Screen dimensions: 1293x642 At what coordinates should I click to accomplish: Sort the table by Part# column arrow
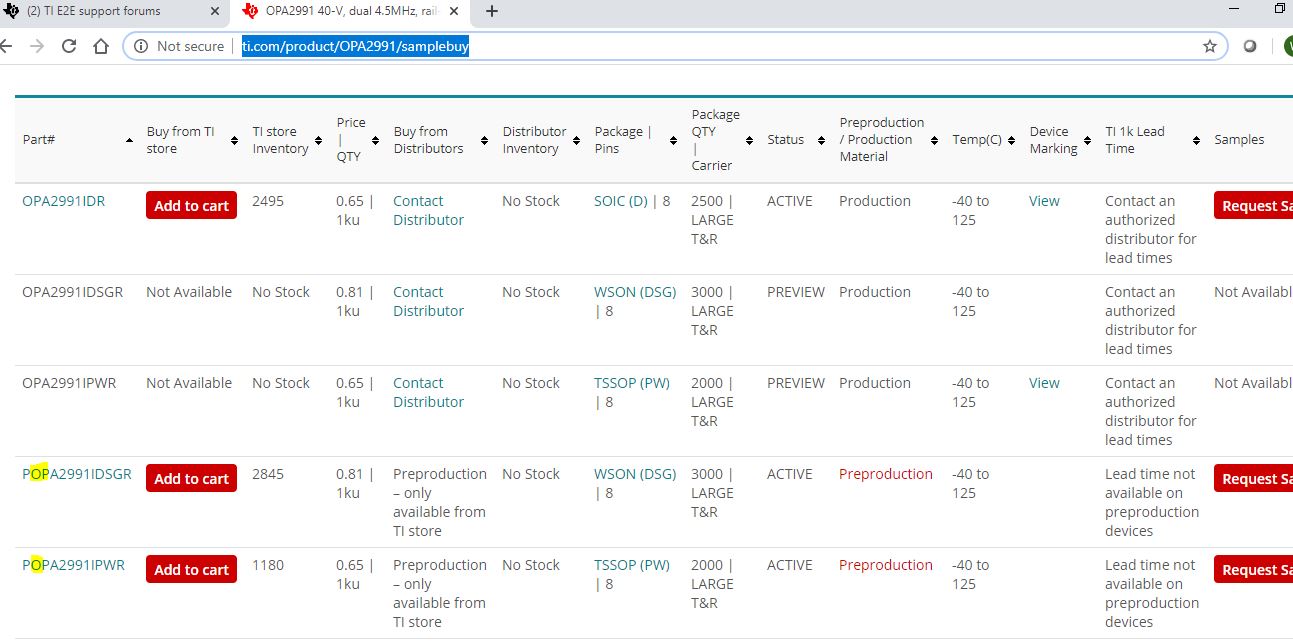point(129,140)
